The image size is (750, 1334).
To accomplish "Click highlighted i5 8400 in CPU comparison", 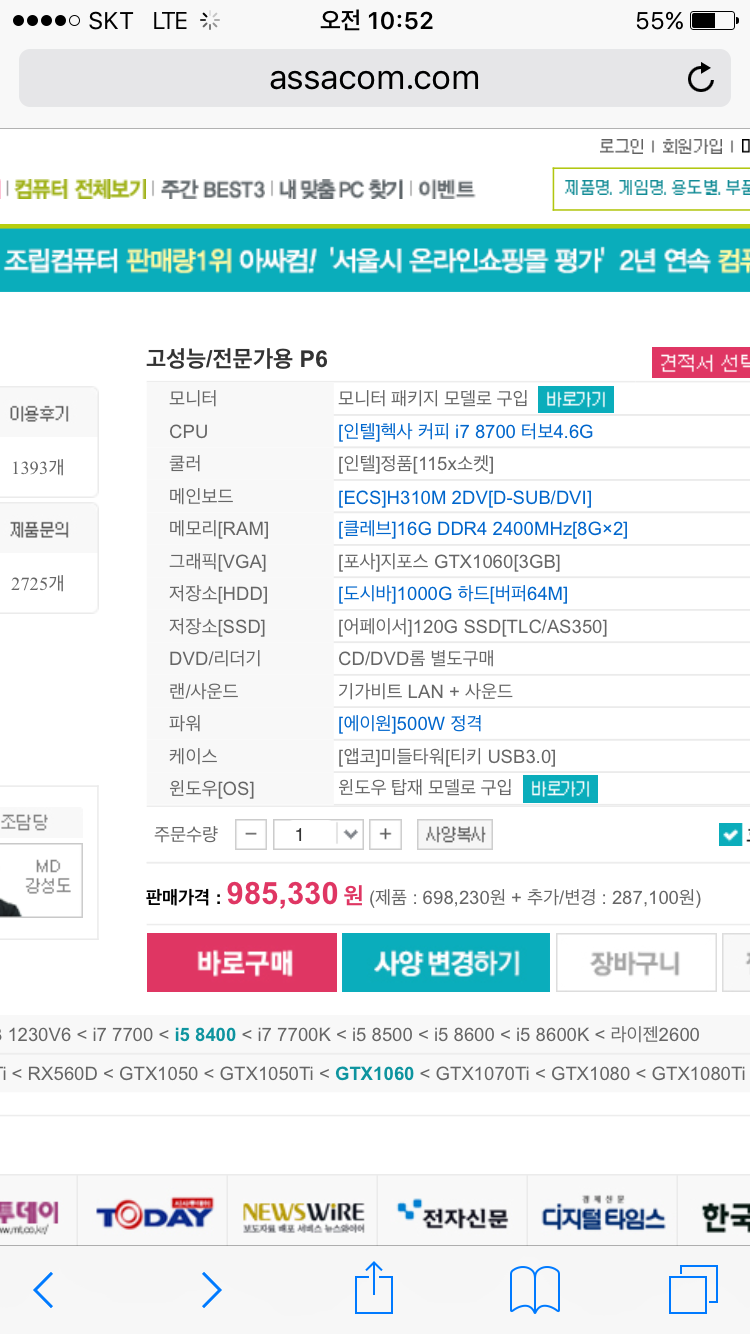I will pyautogui.click(x=205, y=1034).
